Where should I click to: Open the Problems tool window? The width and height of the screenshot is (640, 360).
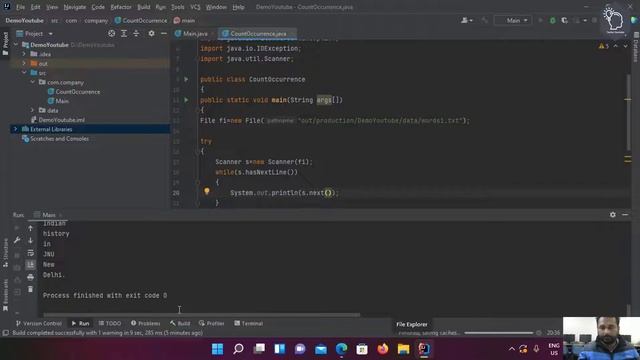click(x=145, y=323)
